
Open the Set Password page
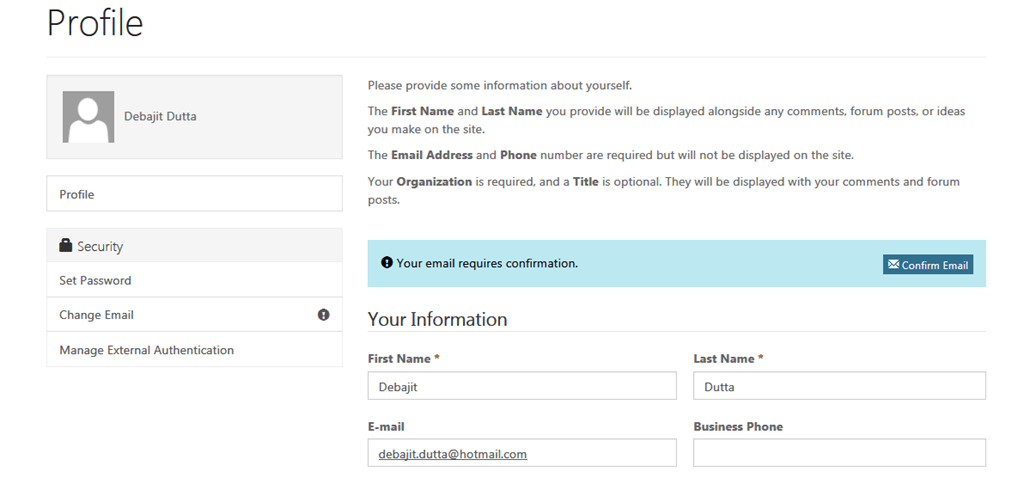pyautogui.click(x=95, y=281)
